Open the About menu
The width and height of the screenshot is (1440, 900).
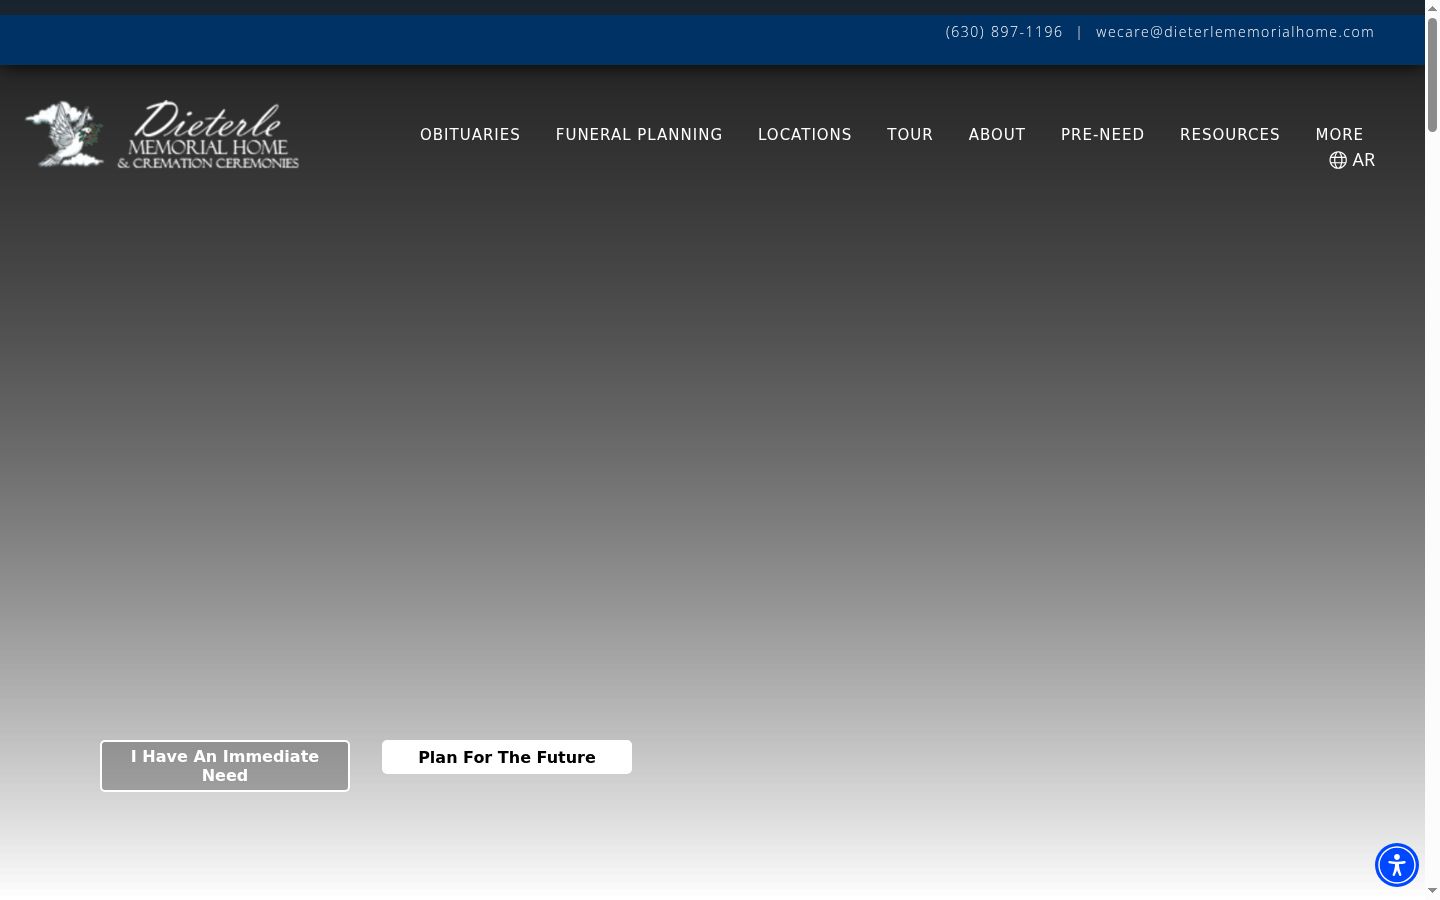pos(997,135)
